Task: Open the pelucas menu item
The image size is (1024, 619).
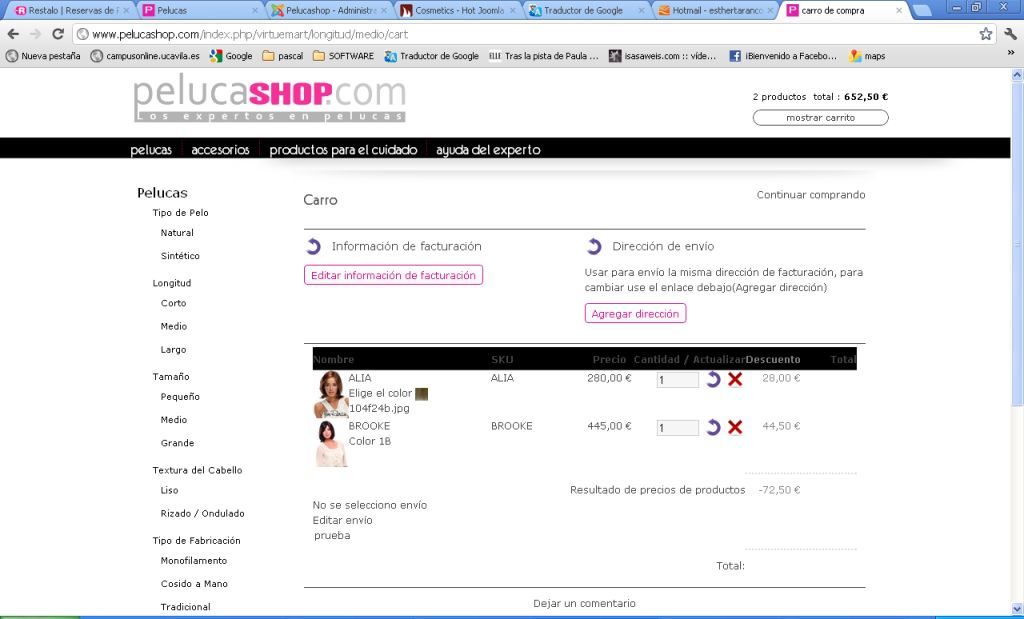Action: pyautogui.click(x=151, y=150)
